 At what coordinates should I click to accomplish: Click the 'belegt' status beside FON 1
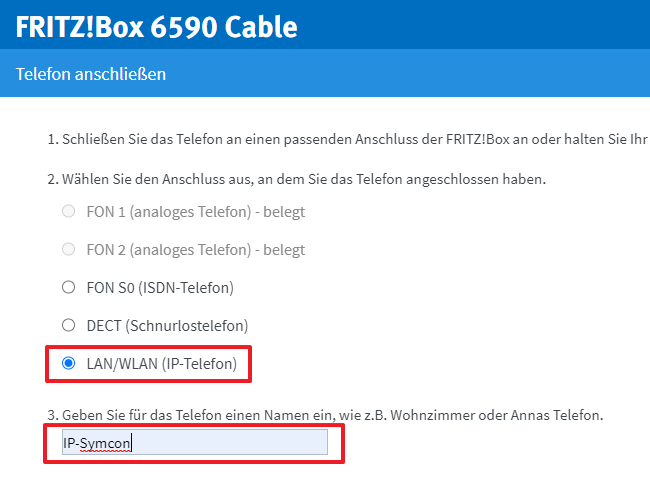(x=284, y=212)
